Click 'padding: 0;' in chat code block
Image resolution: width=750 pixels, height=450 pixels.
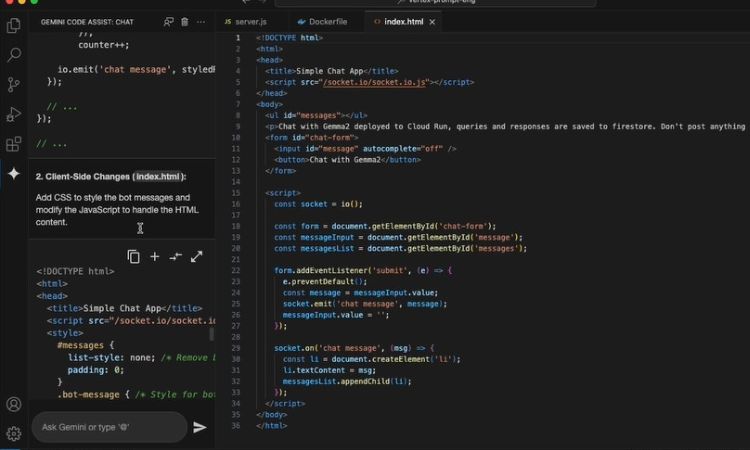coord(96,370)
